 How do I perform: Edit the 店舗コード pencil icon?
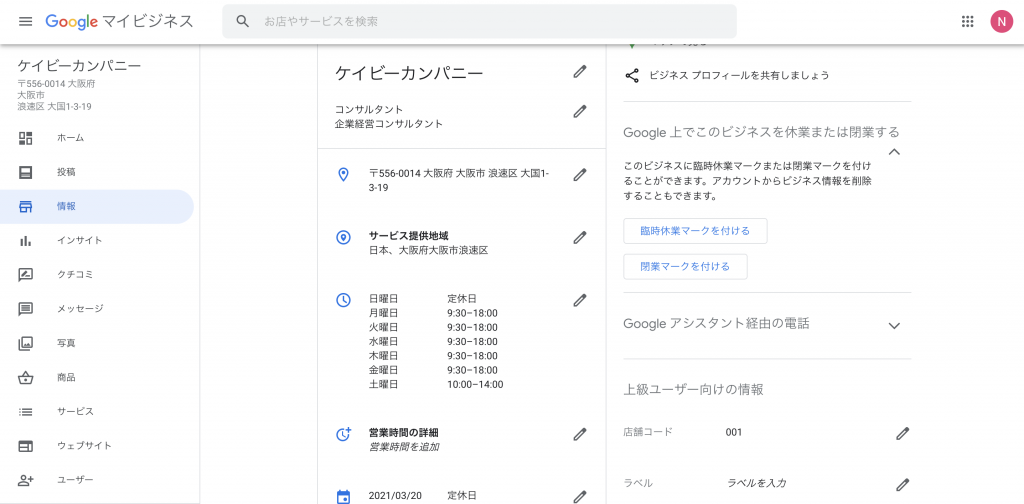coord(903,433)
